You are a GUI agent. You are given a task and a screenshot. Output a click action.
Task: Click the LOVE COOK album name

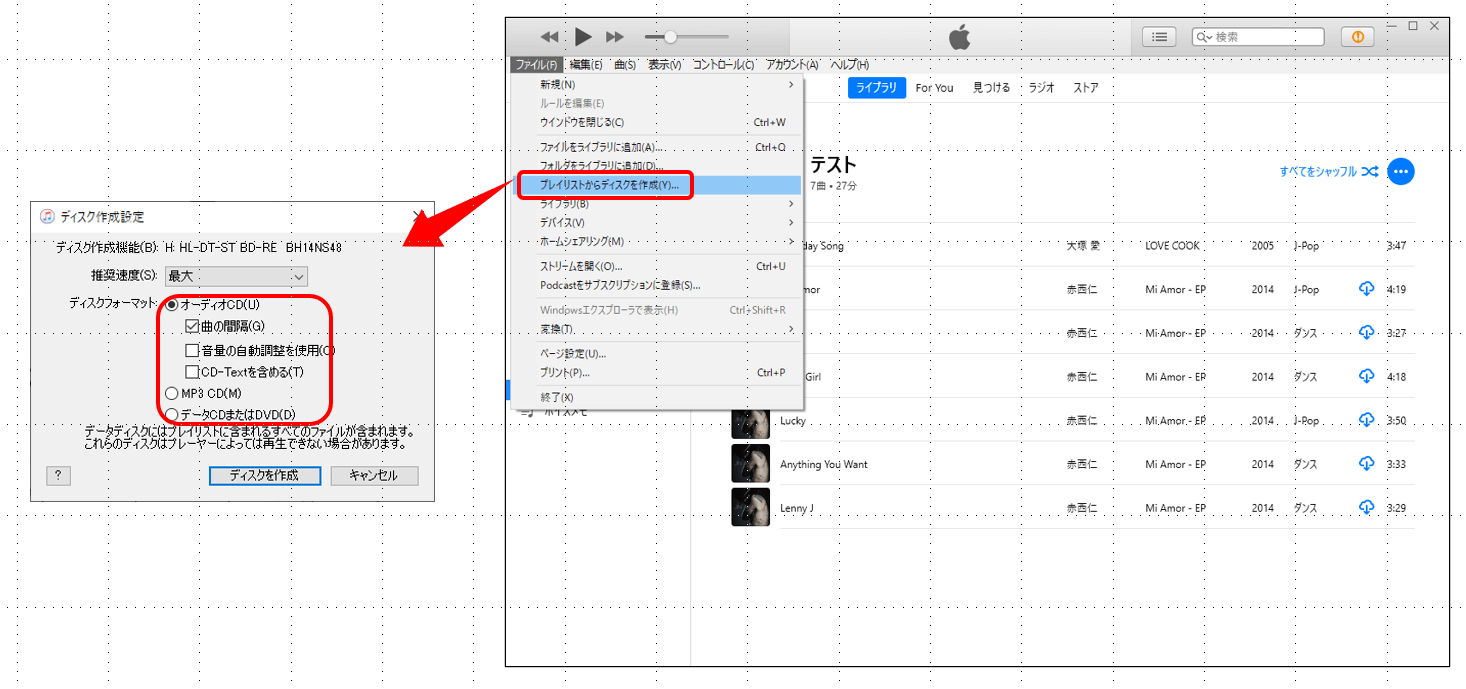[1173, 245]
